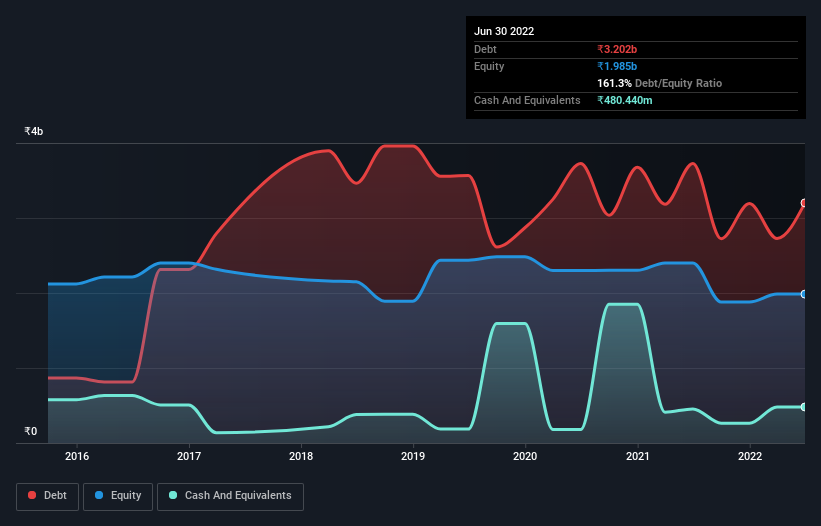This screenshot has width=821, height=526.
Task: Click the Cash And Equivalents tooltip row label
Action: pos(527,100)
